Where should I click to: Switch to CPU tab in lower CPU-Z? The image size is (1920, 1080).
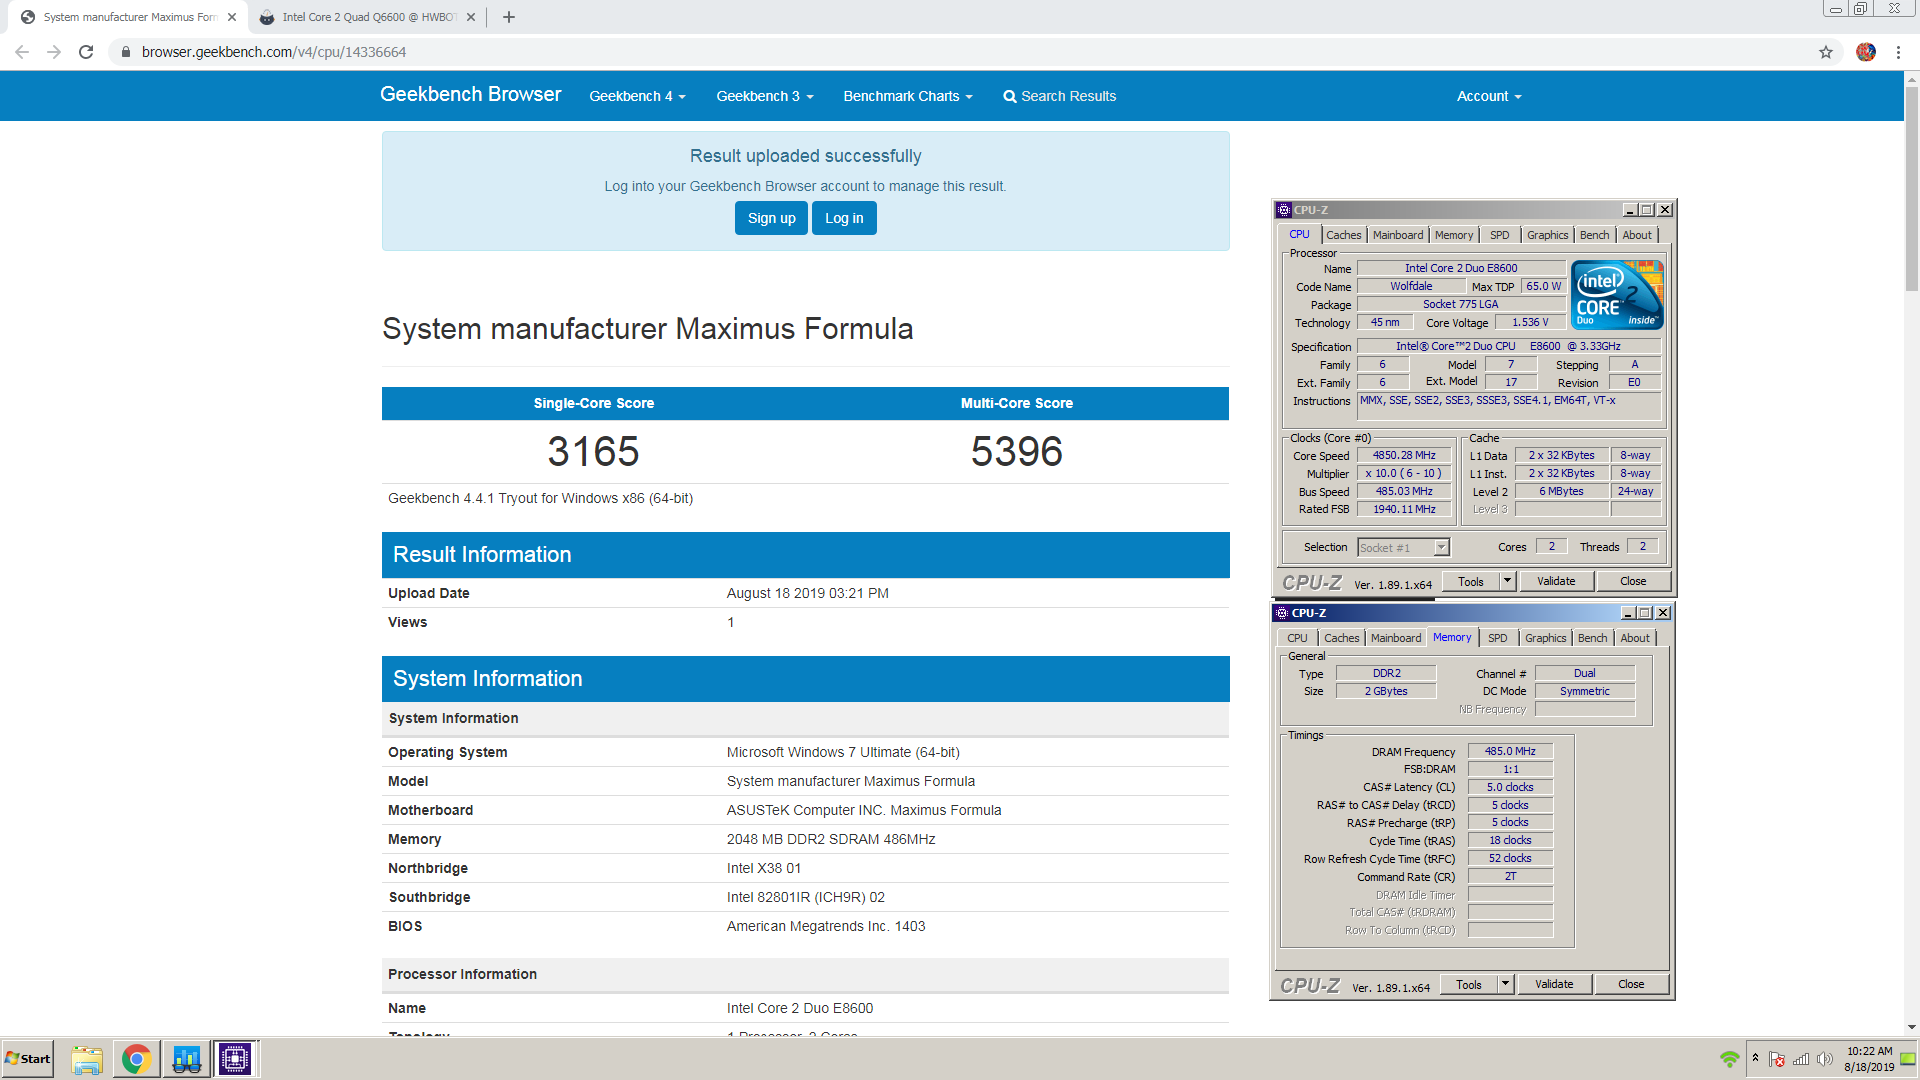click(x=1297, y=638)
